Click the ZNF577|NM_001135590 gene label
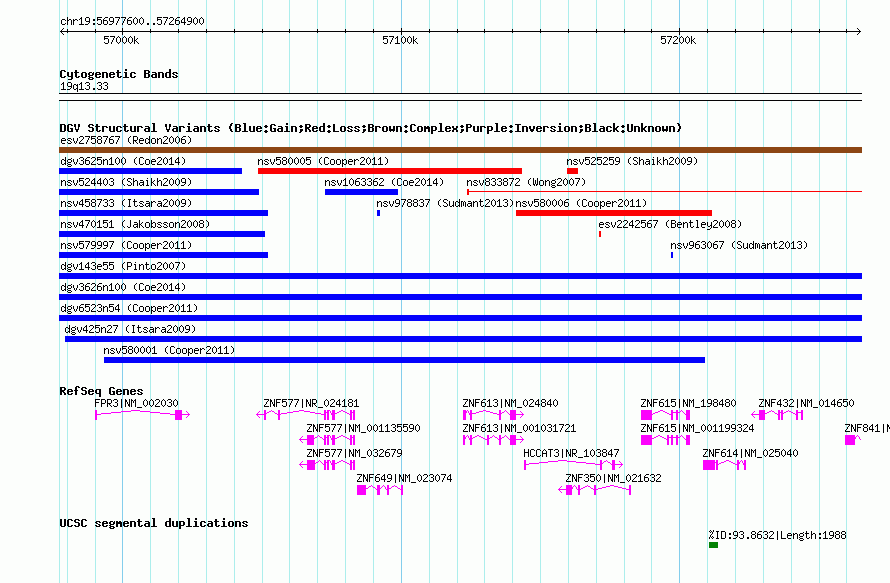The image size is (890, 583). (363, 428)
